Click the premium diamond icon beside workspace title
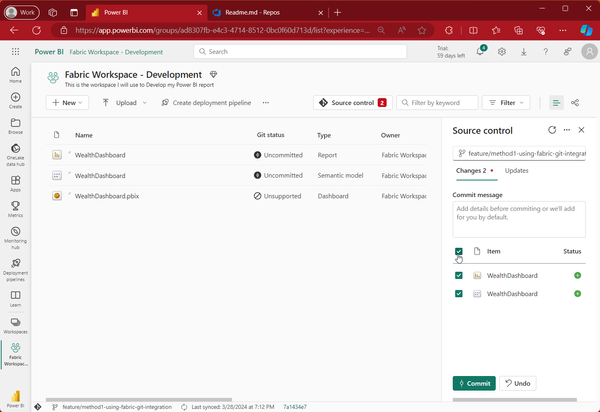The width and height of the screenshot is (600, 412). [213, 74]
